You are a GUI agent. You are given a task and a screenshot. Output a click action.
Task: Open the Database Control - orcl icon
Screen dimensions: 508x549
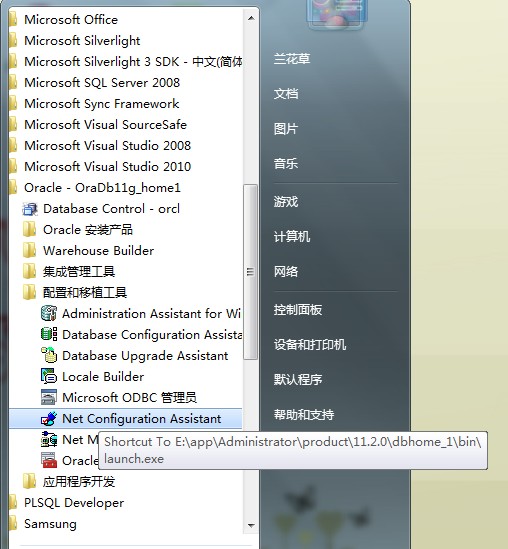[30, 209]
